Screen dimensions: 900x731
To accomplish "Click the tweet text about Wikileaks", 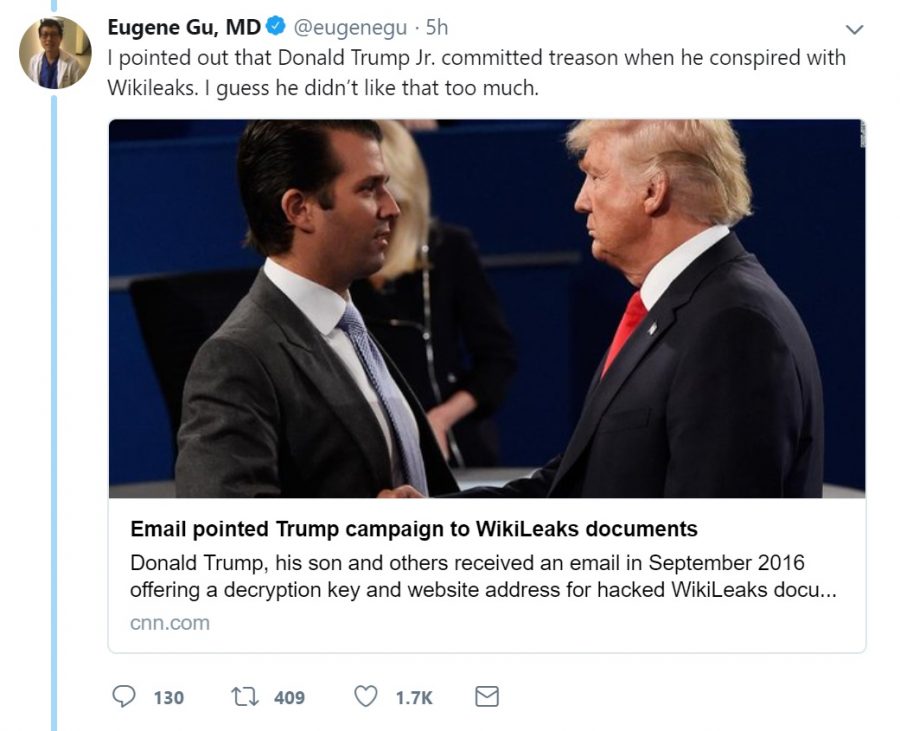I will point(476,73).
